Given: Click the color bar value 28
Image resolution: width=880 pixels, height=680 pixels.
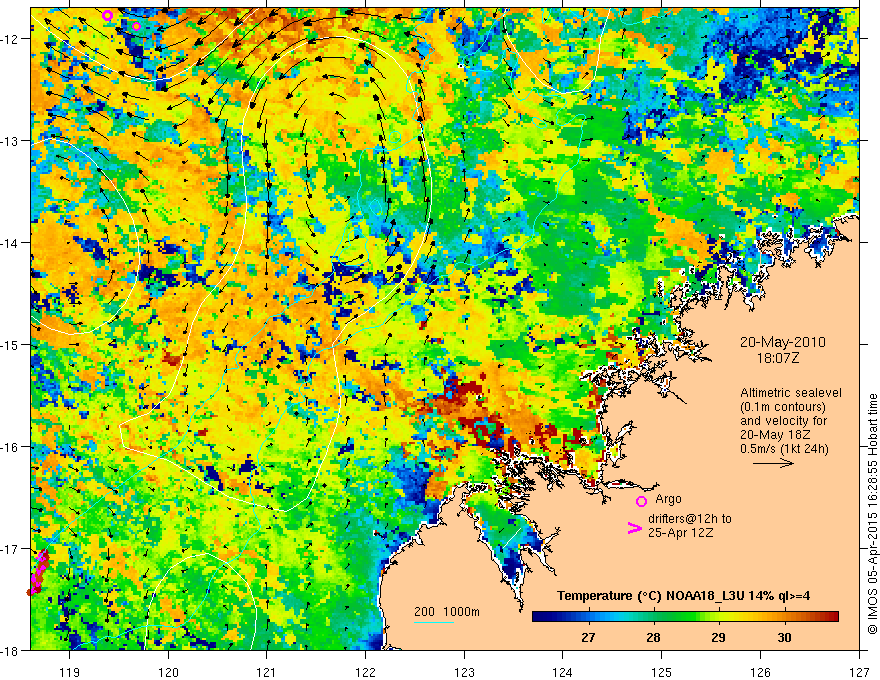Looking at the screenshot, I should coord(653,638).
